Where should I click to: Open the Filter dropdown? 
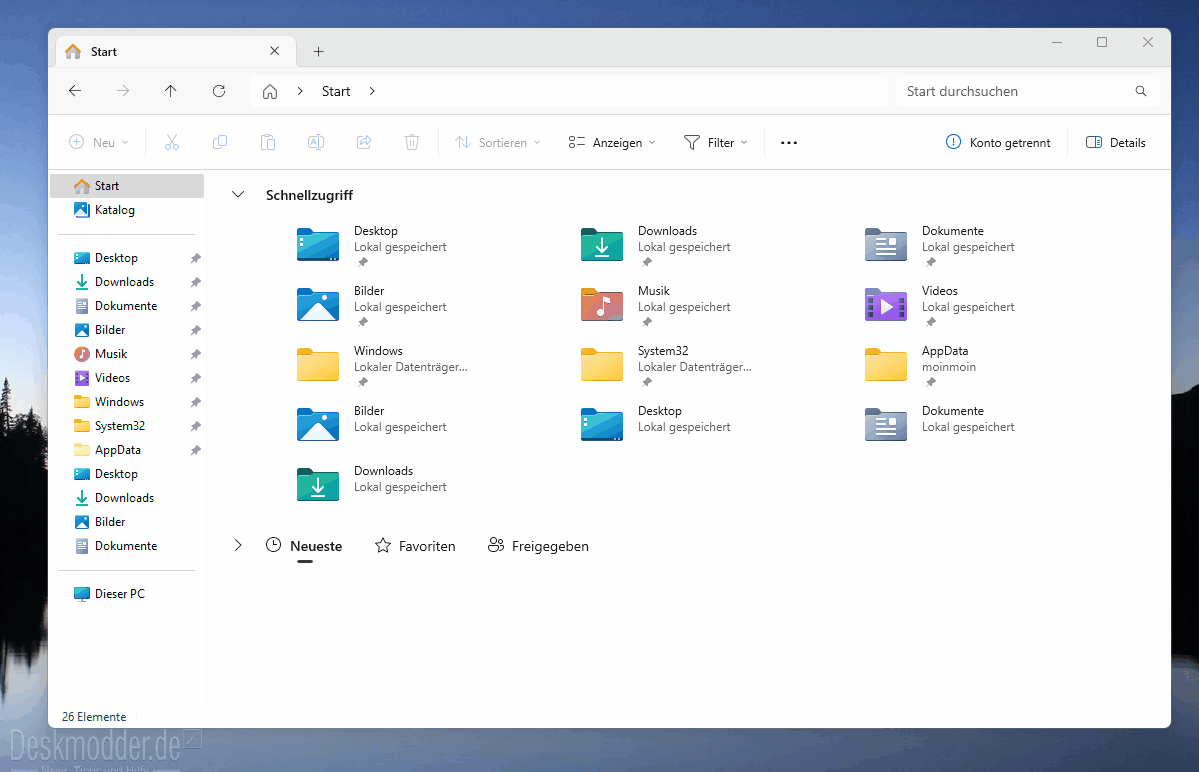716,143
